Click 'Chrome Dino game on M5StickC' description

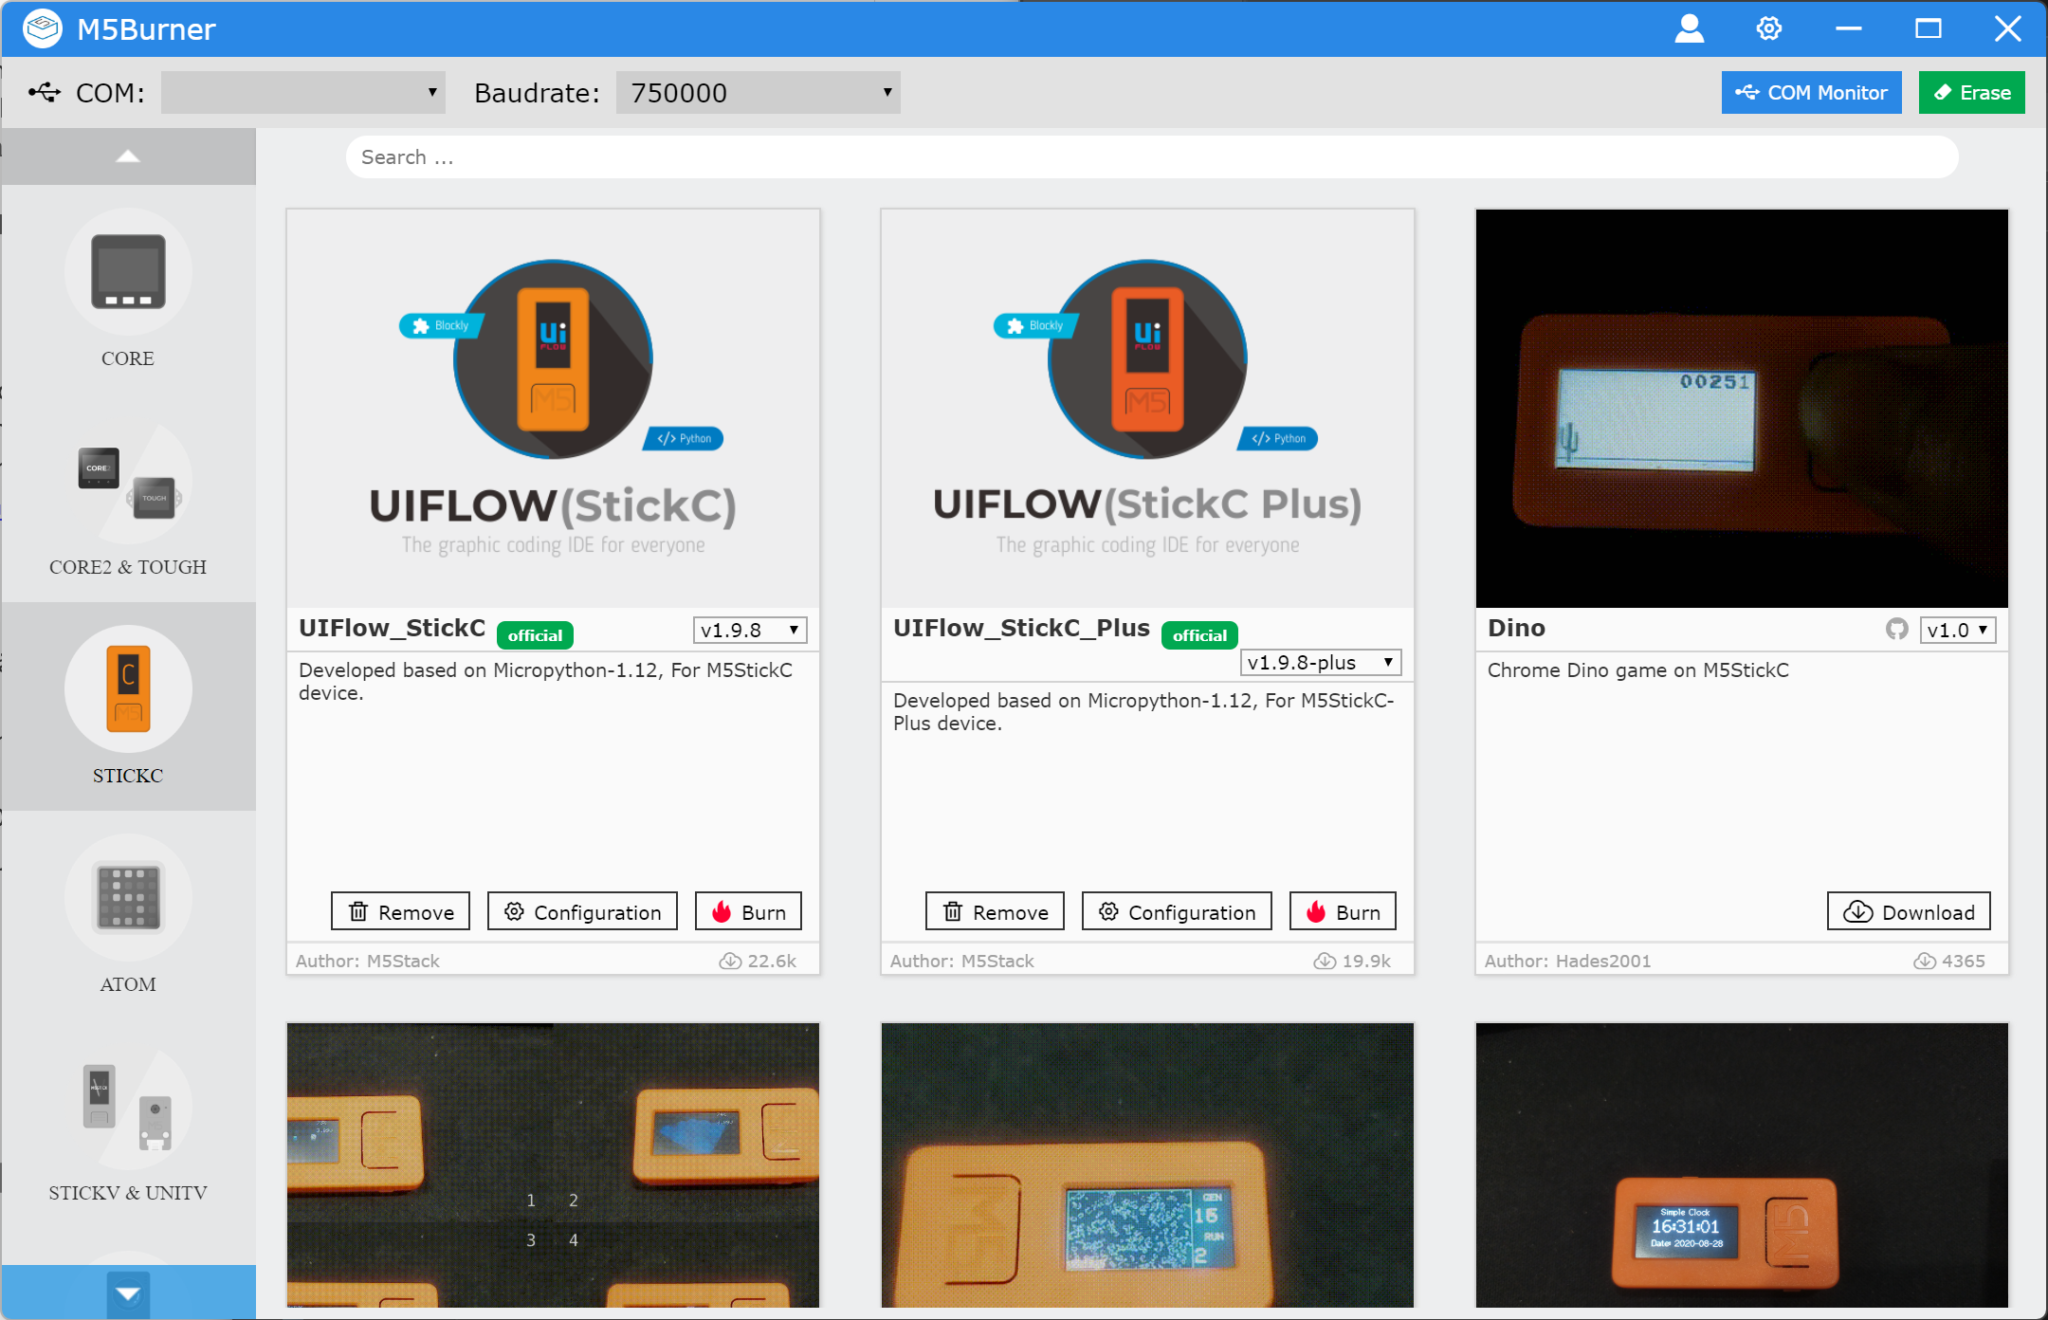coord(1638,670)
